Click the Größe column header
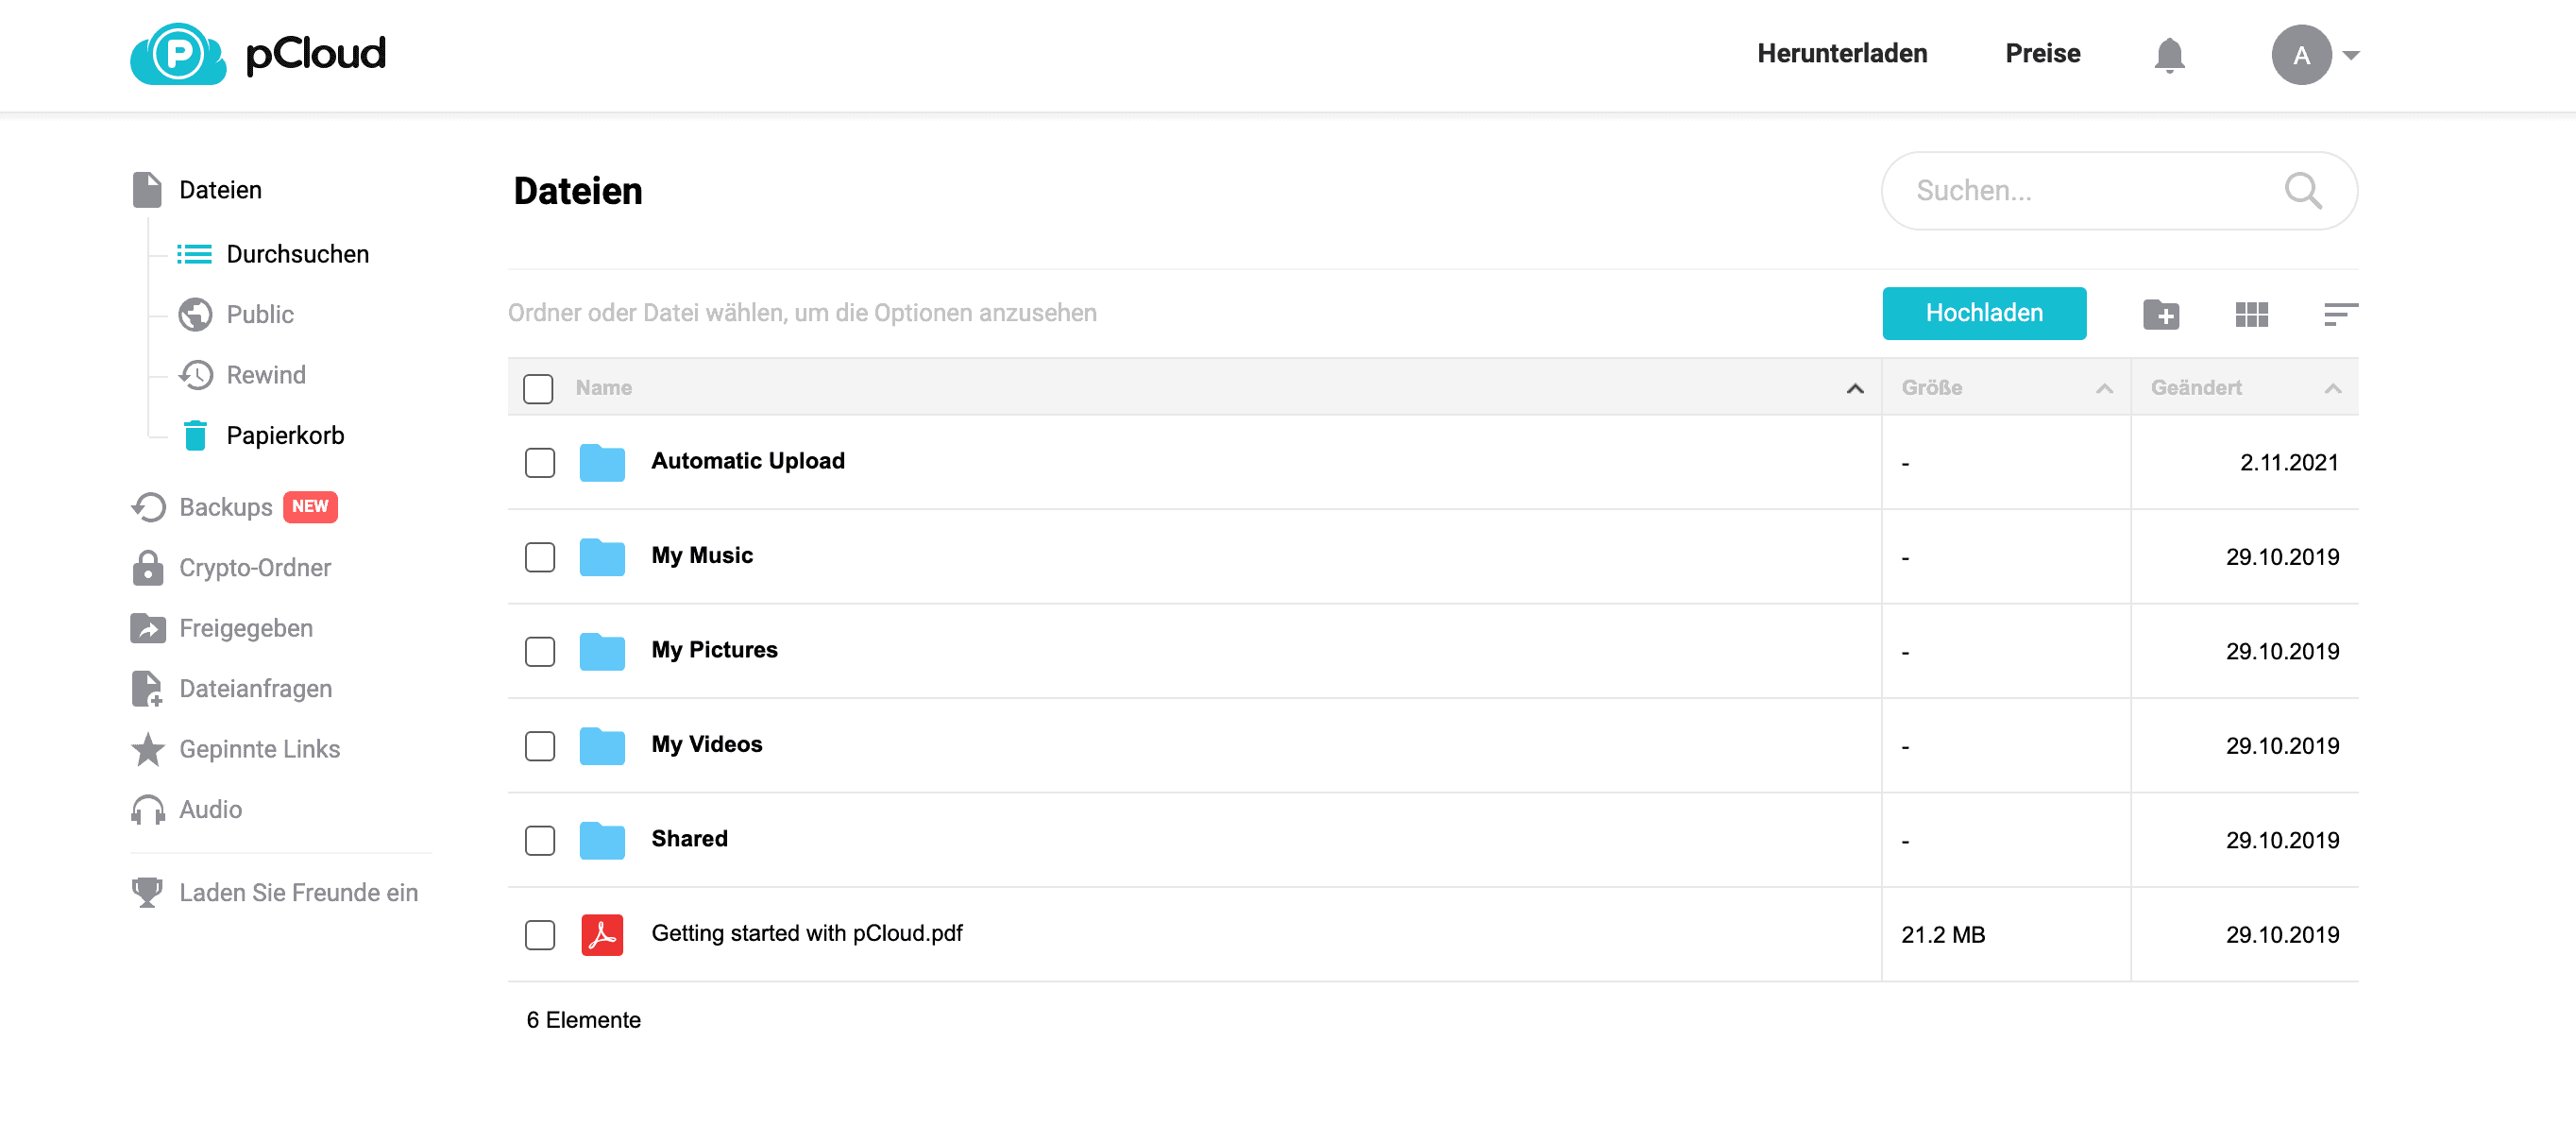 coord(1931,388)
